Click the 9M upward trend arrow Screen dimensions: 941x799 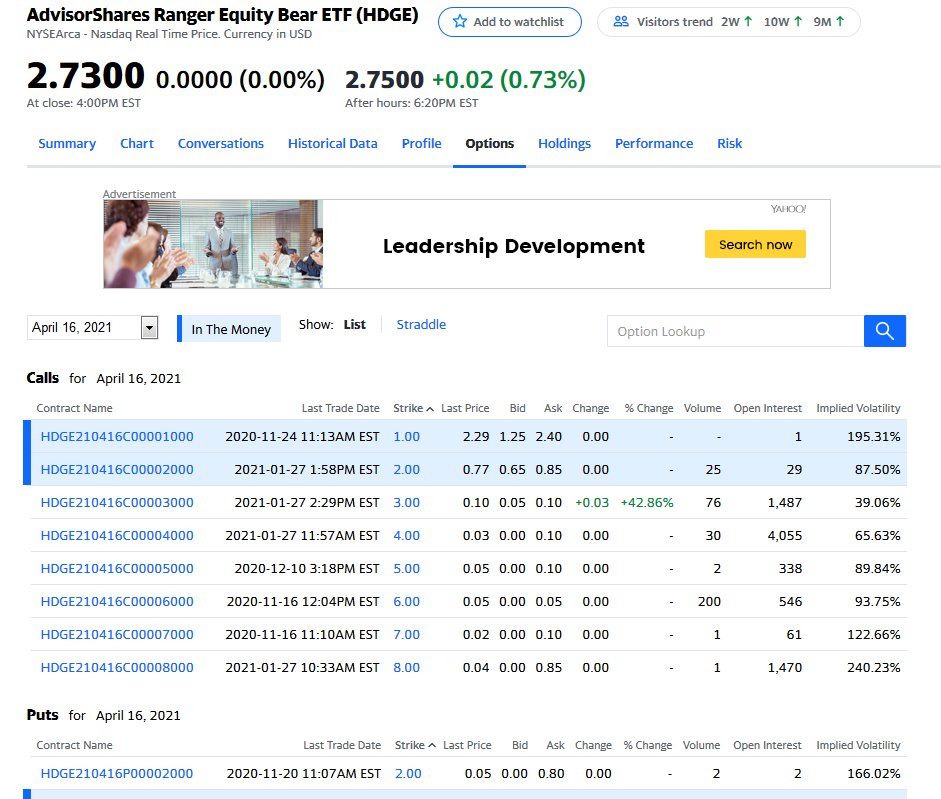click(x=840, y=22)
